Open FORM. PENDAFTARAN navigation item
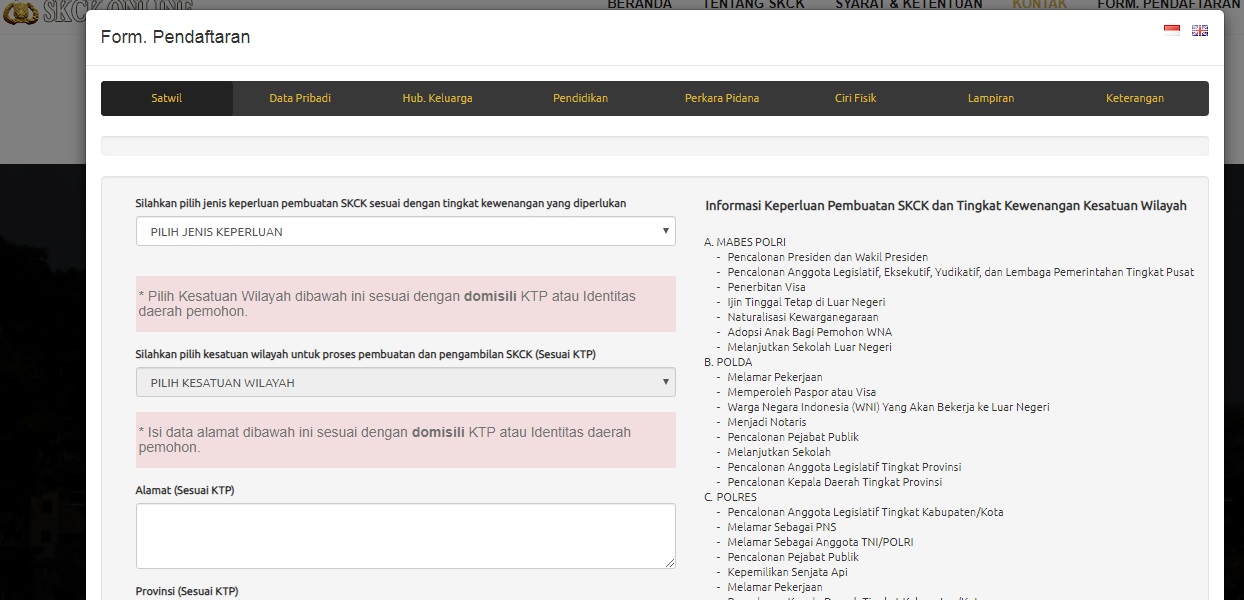The image size is (1244, 600). click(1168, 4)
